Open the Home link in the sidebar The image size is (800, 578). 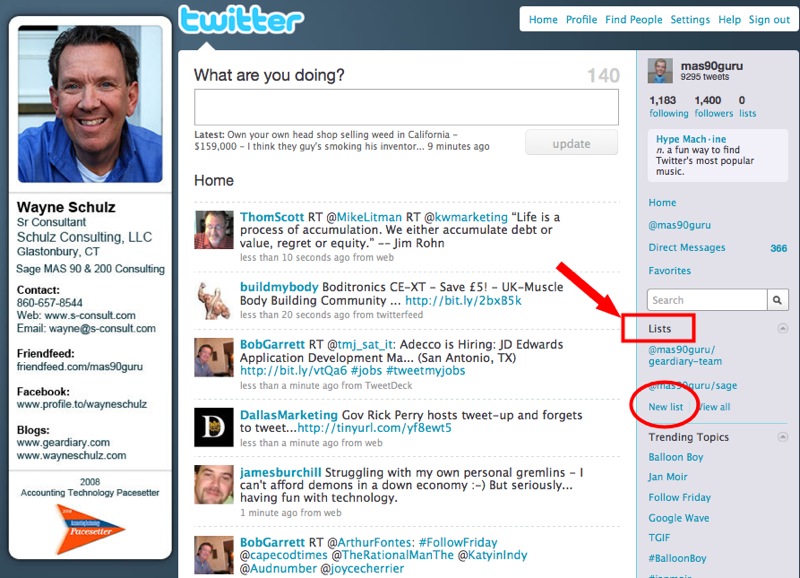(662, 203)
